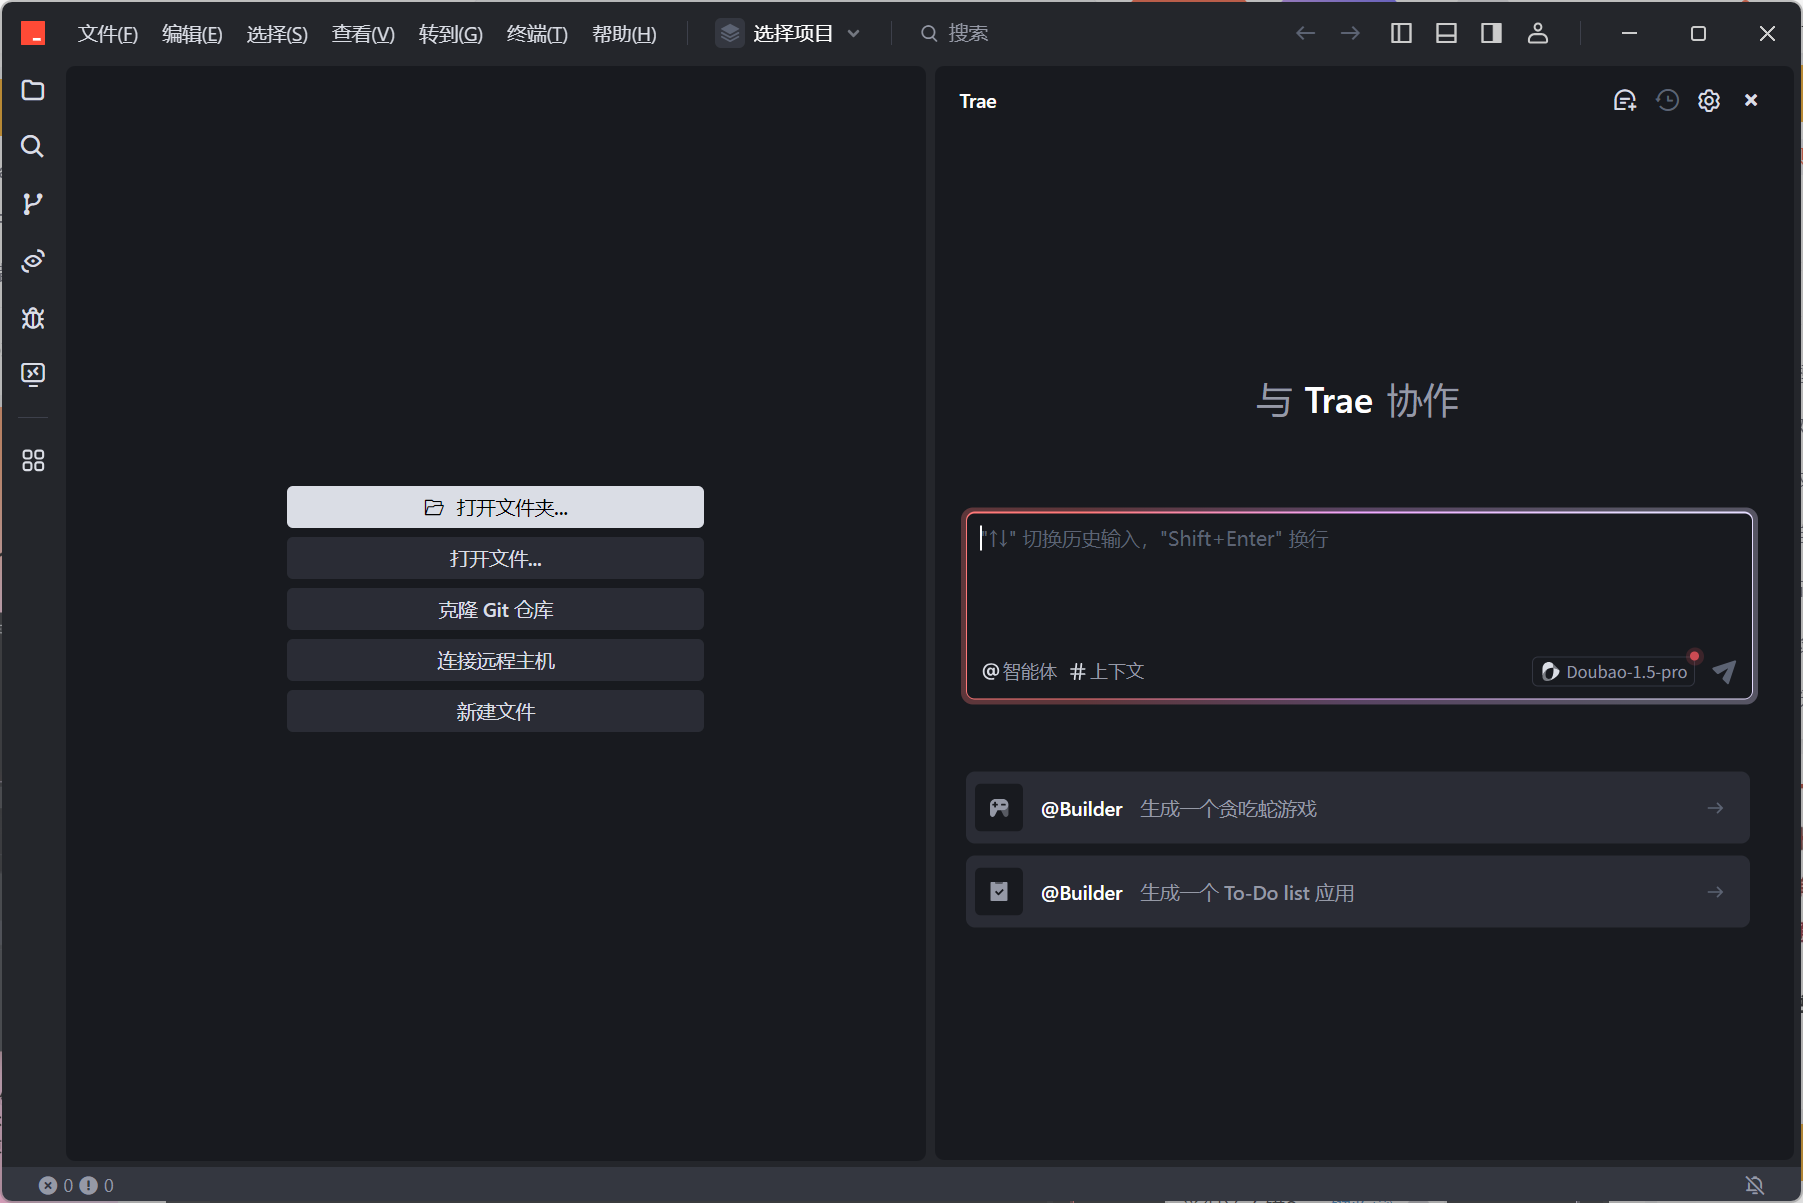Open Trae panel settings gear
The height and width of the screenshot is (1203, 1803).
(1709, 101)
